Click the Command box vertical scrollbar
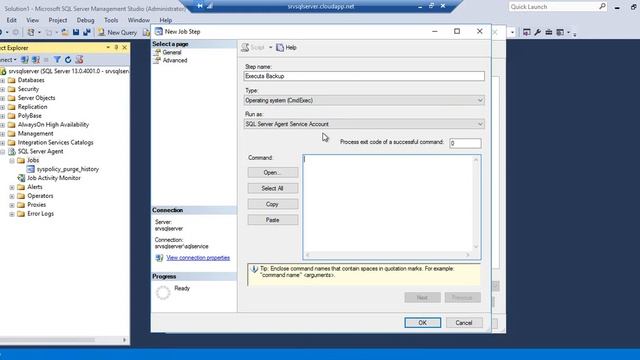Viewport: 640px width, 360px height. 476,203
